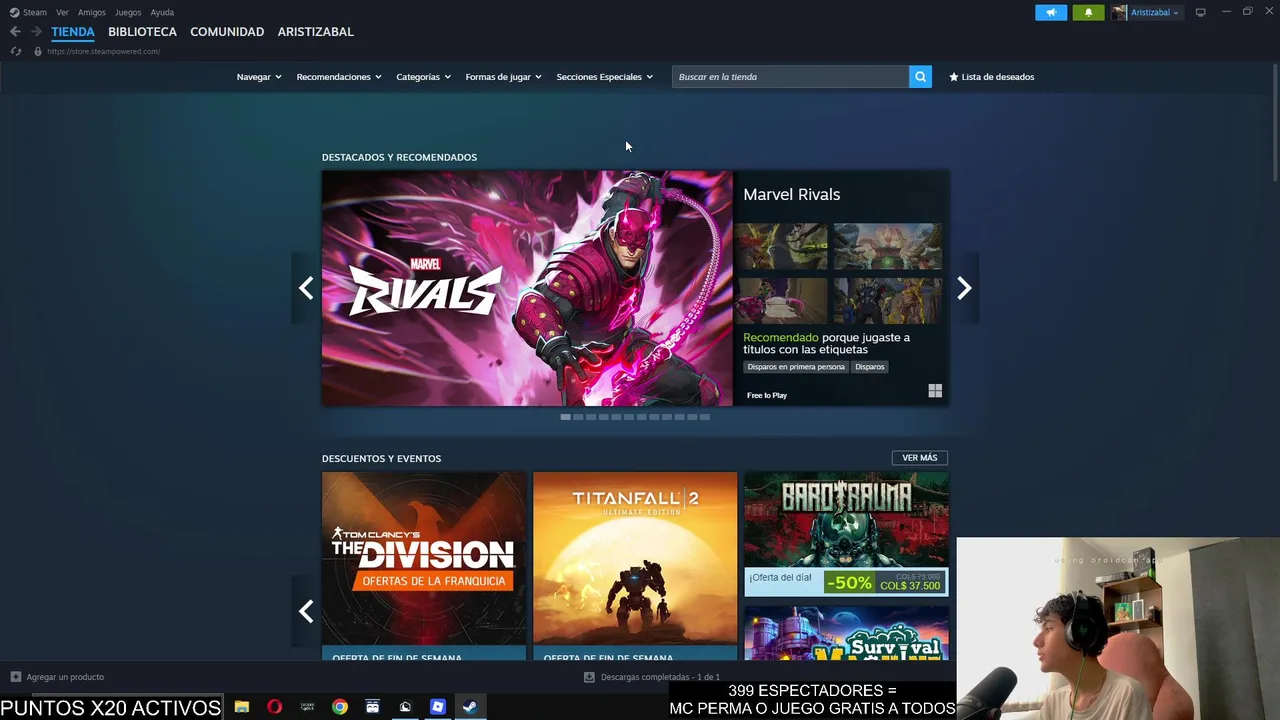Switch to the COMUNIDAD tab
Screen dimensions: 1280x720
[x=227, y=32]
